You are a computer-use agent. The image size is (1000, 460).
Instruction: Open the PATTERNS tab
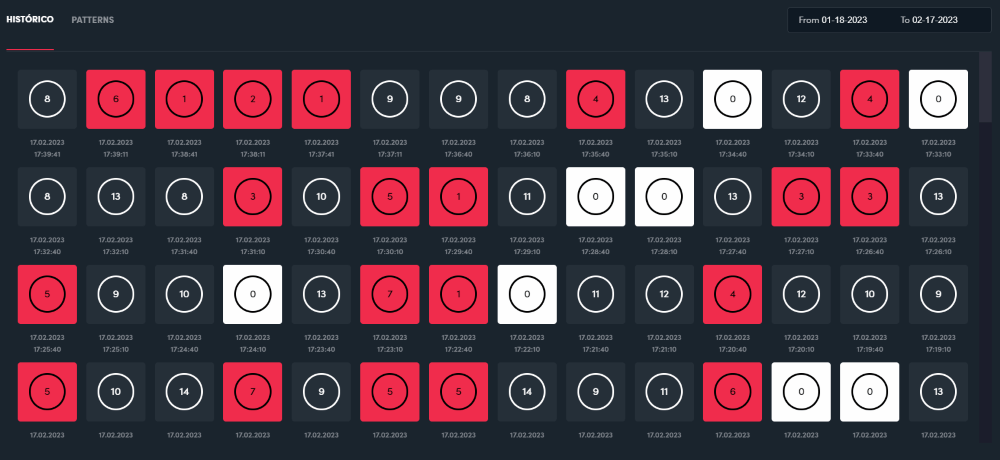coord(92,20)
